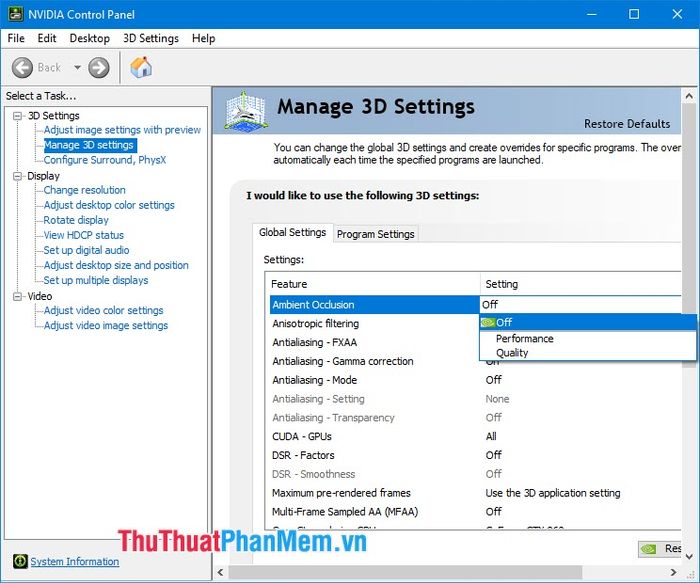Open Adjust desktop size and position
Image resolution: width=700 pixels, height=583 pixels.
[116, 265]
